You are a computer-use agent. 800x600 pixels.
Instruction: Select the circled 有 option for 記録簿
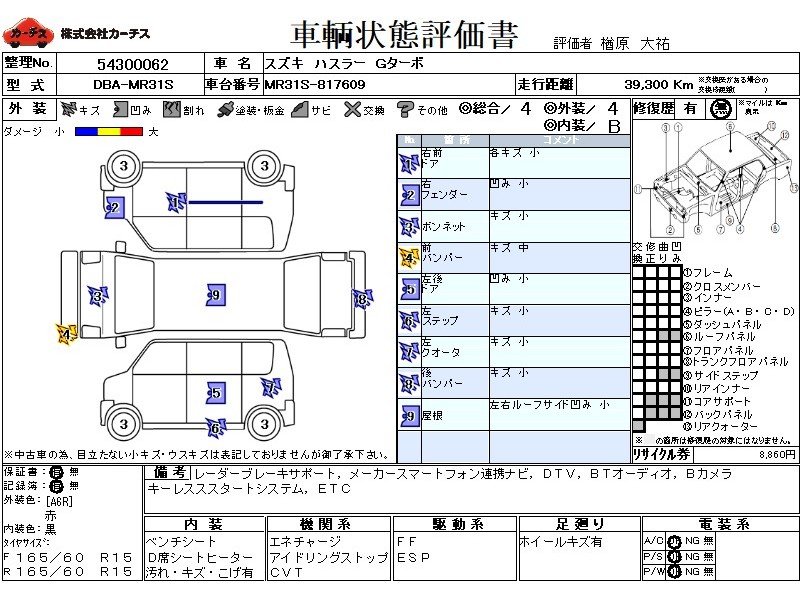[57, 486]
